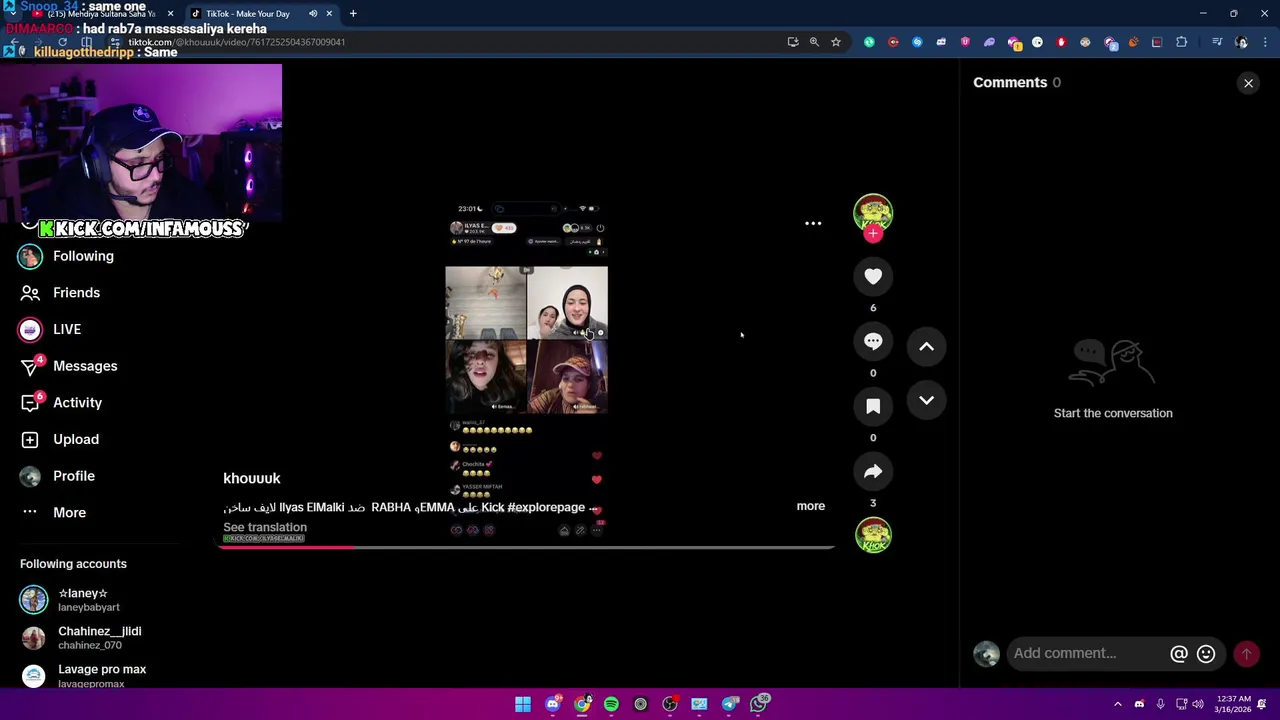Click the red hand blocker extension icon

(1061, 42)
